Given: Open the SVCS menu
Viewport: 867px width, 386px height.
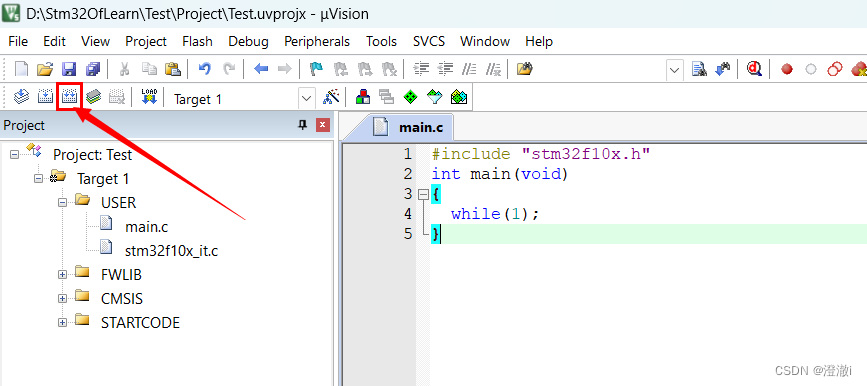Looking at the screenshot, I should tap(429, 41).
